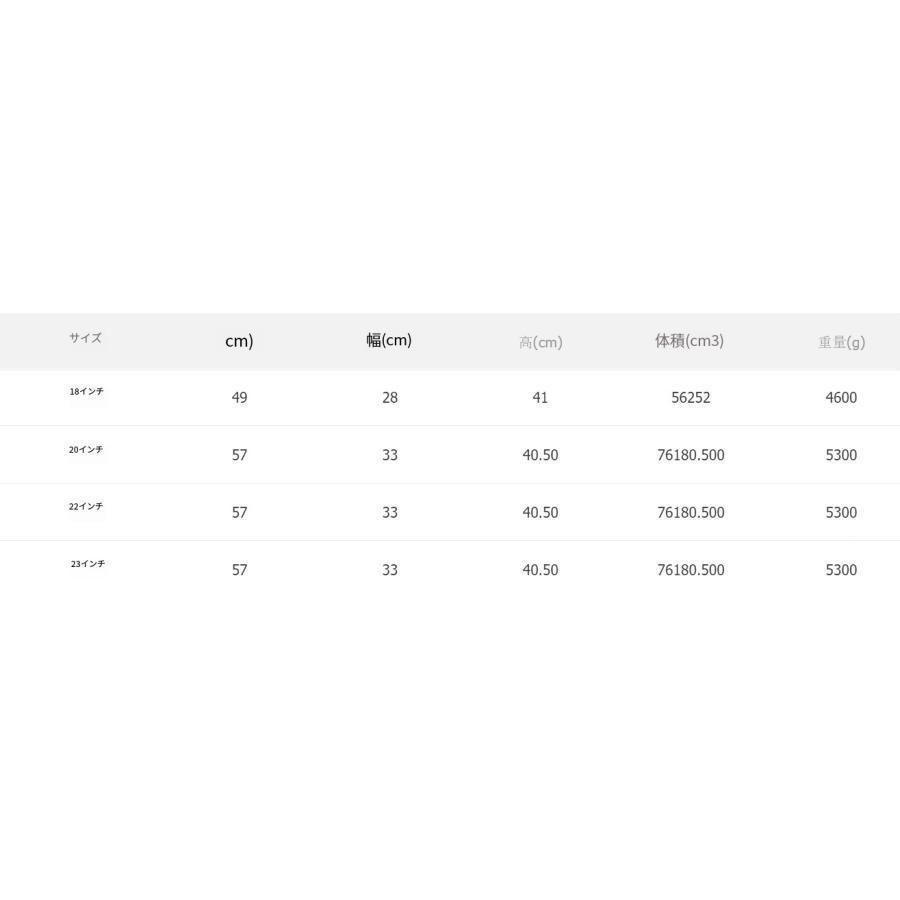Click the height value 41
This screenshot has height=900, width=900.
[540, 398]
